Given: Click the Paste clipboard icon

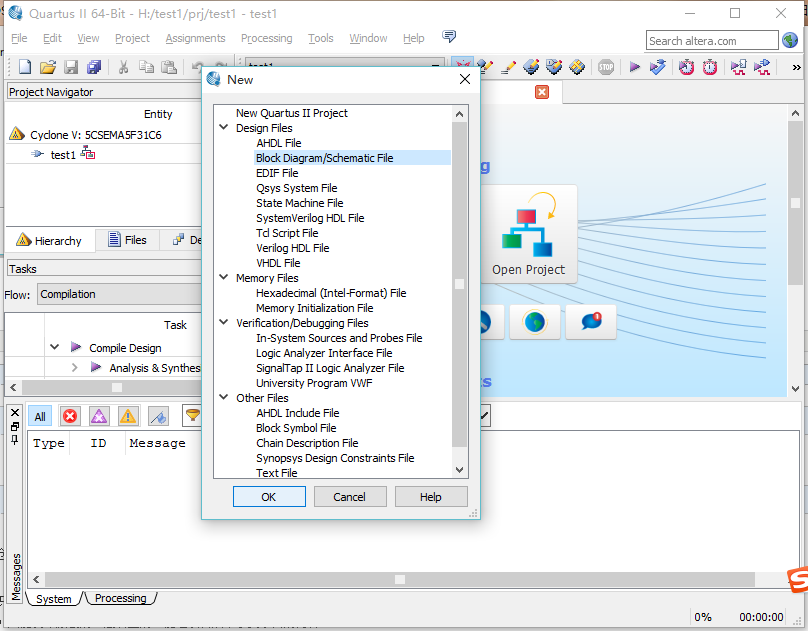Looking at the screenshot, I should click(x=169, y=67).
